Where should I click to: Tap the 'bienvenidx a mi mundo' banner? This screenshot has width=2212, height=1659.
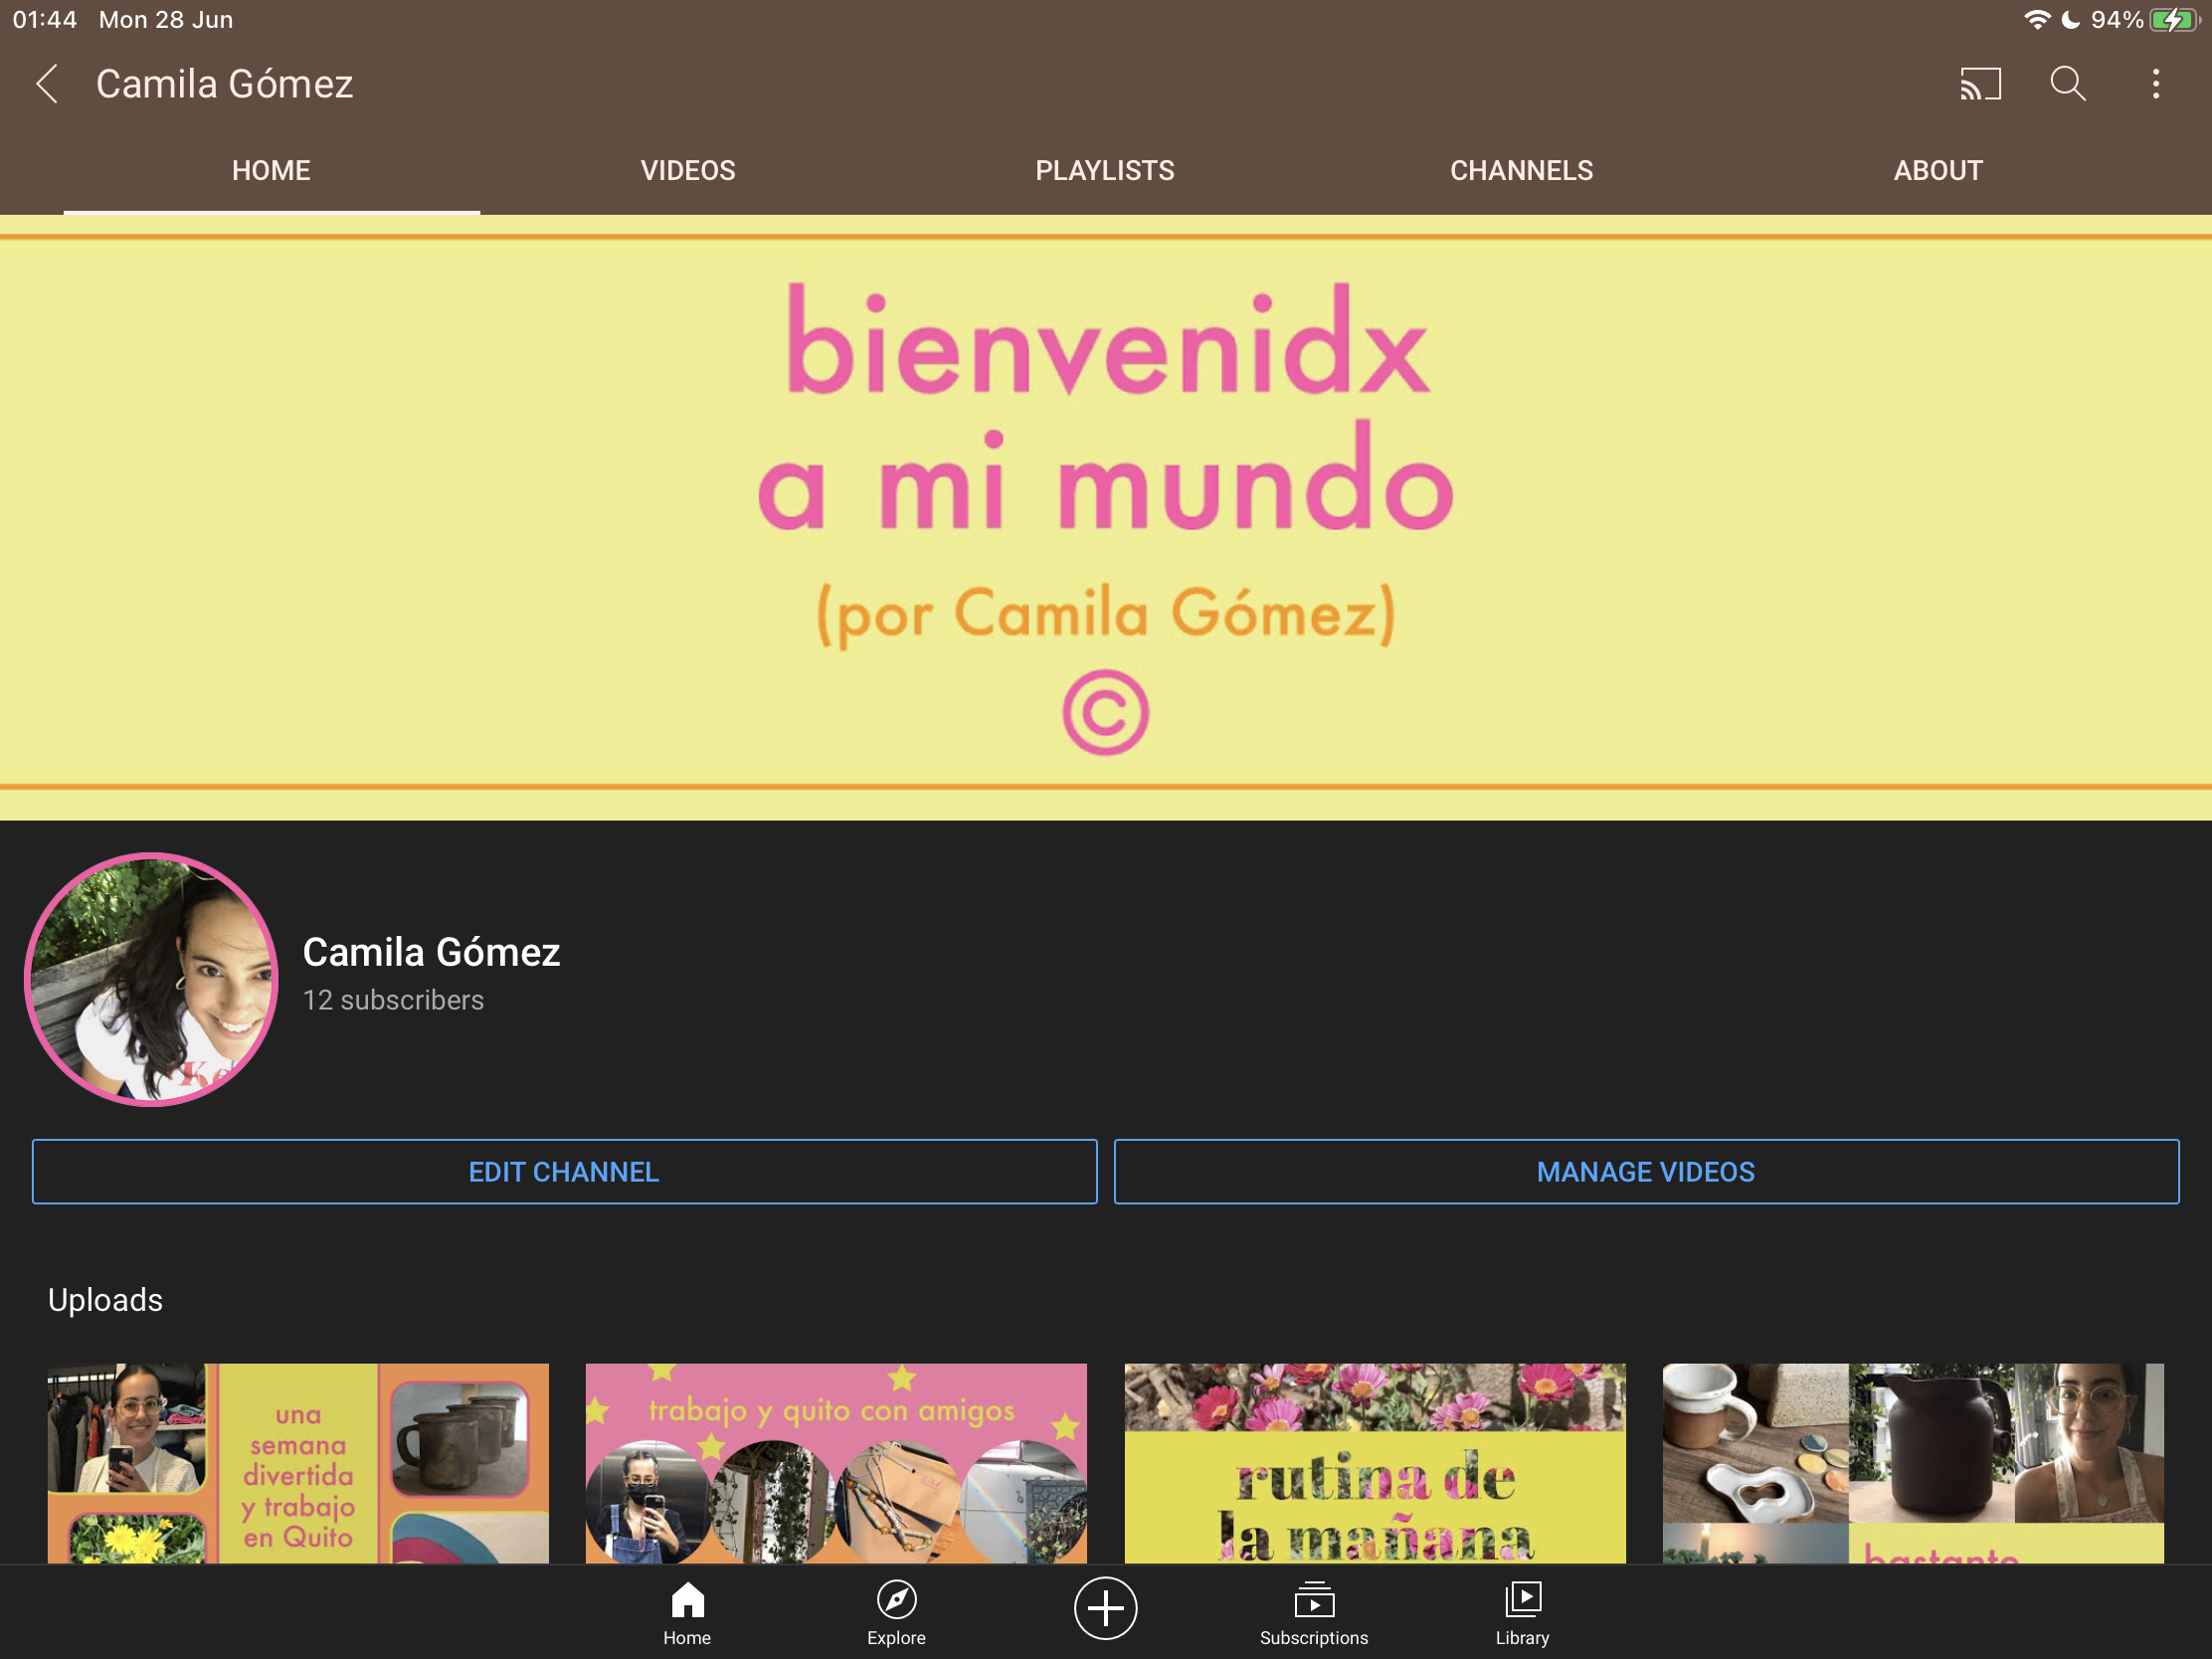coord(1106,517)
